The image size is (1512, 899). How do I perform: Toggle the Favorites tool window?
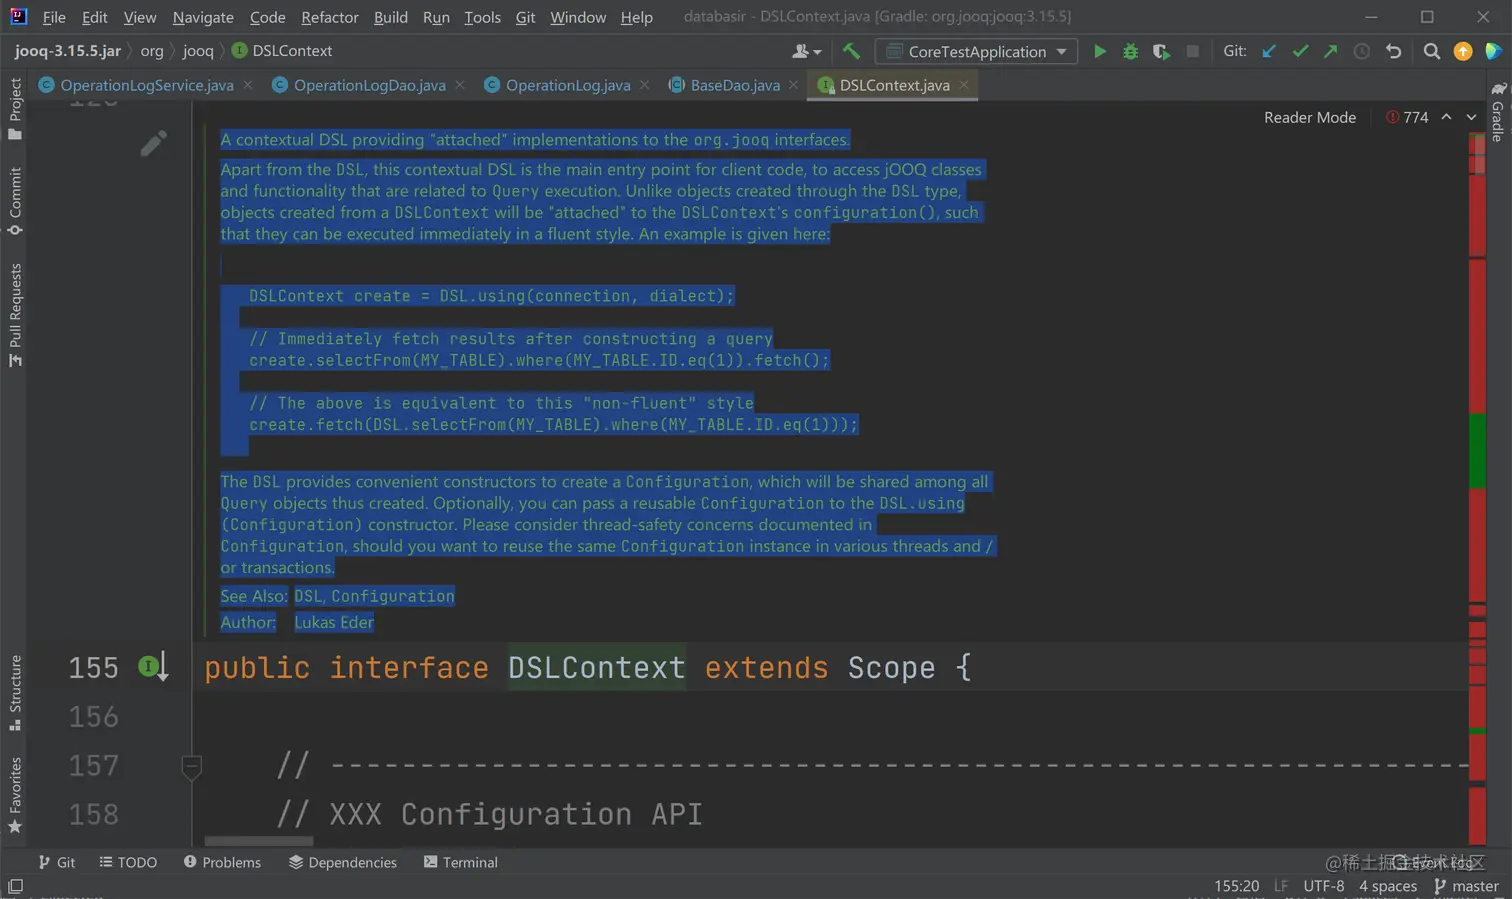[15, 795]
